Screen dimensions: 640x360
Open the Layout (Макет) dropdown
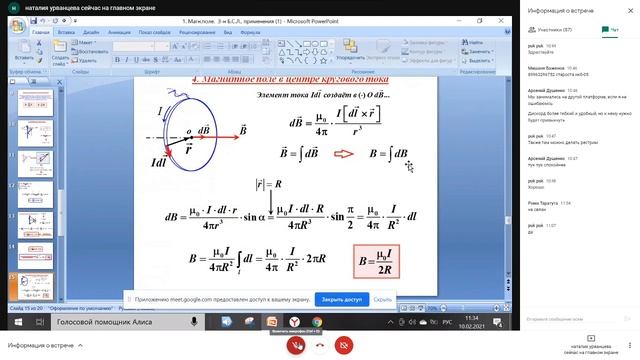[x=84, y=42]
